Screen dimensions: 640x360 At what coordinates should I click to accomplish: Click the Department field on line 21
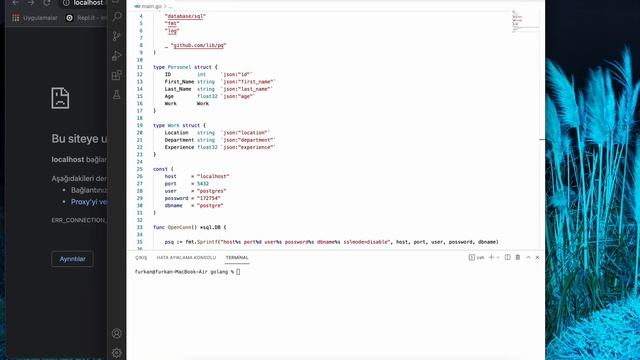coord(179,140)
